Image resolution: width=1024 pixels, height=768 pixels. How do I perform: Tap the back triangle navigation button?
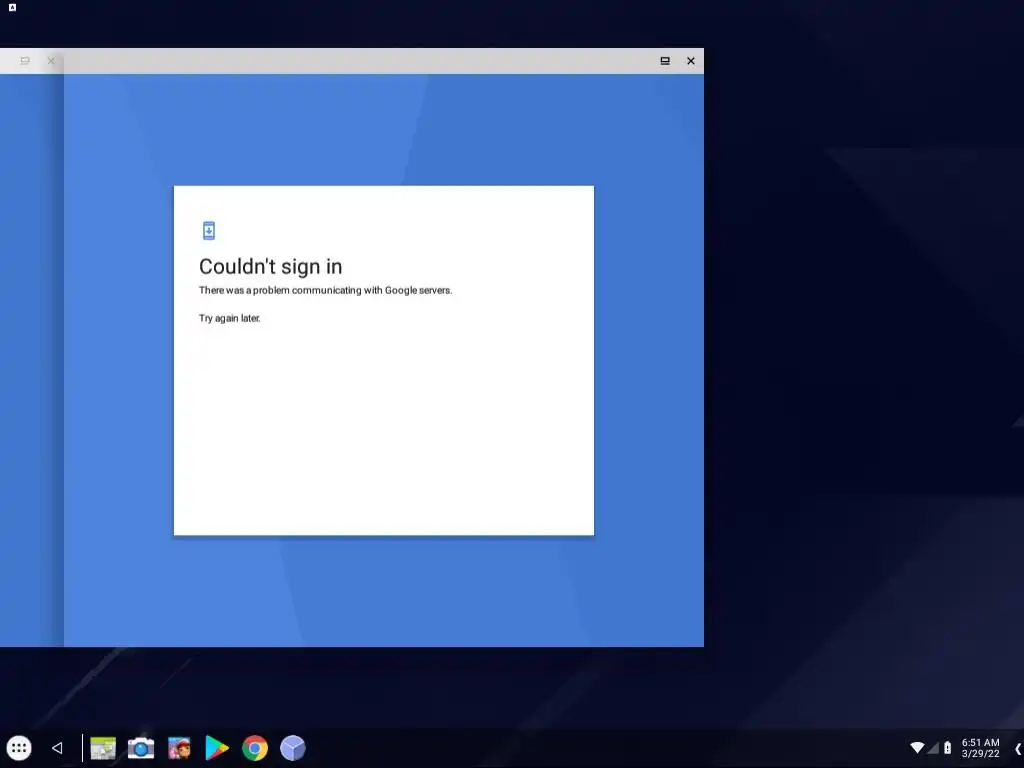click(x=57, y=748)
